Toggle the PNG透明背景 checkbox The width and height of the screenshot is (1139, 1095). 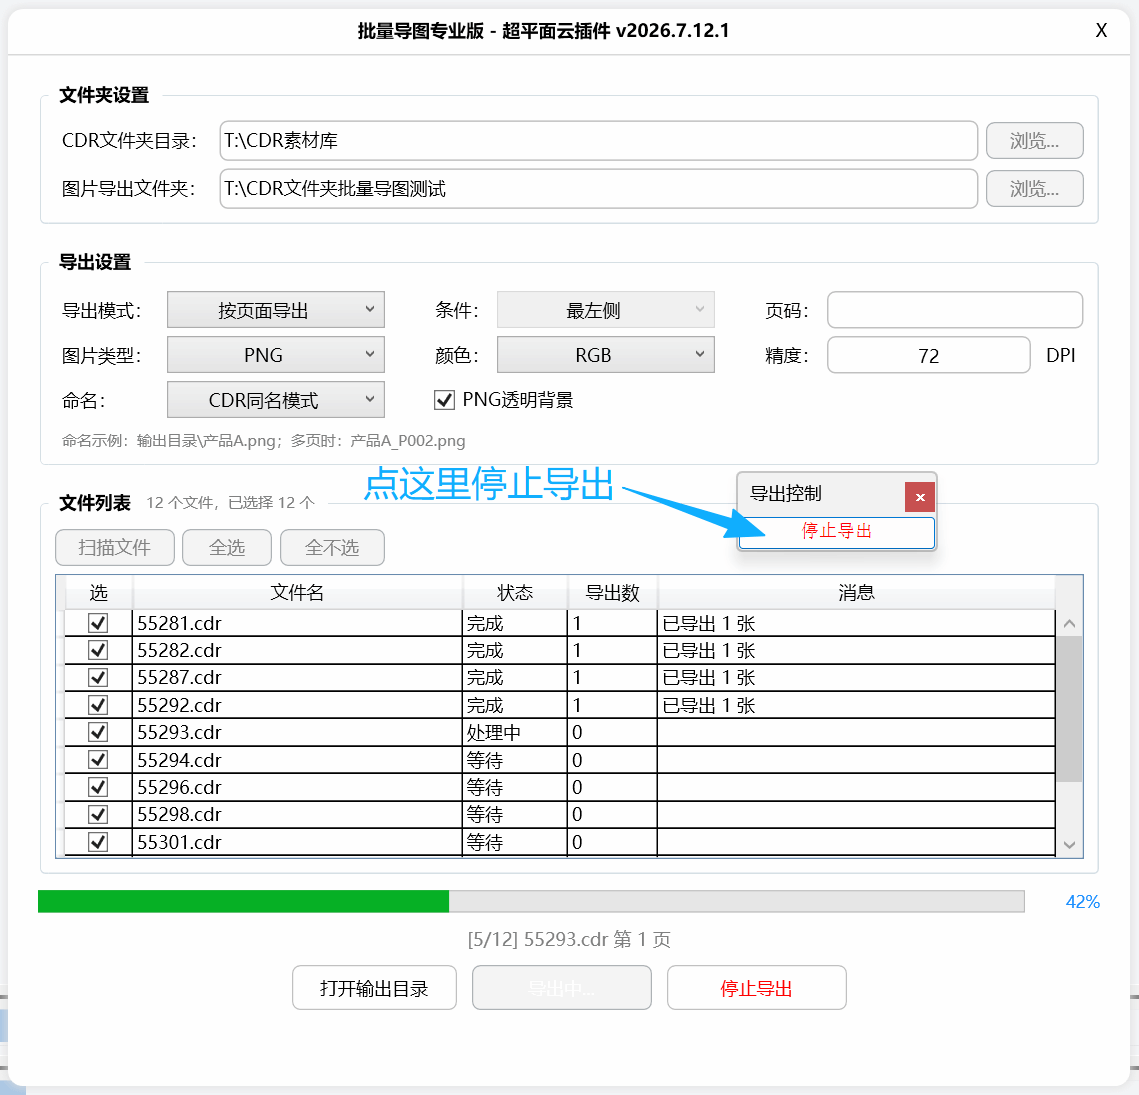click(445, 400)
